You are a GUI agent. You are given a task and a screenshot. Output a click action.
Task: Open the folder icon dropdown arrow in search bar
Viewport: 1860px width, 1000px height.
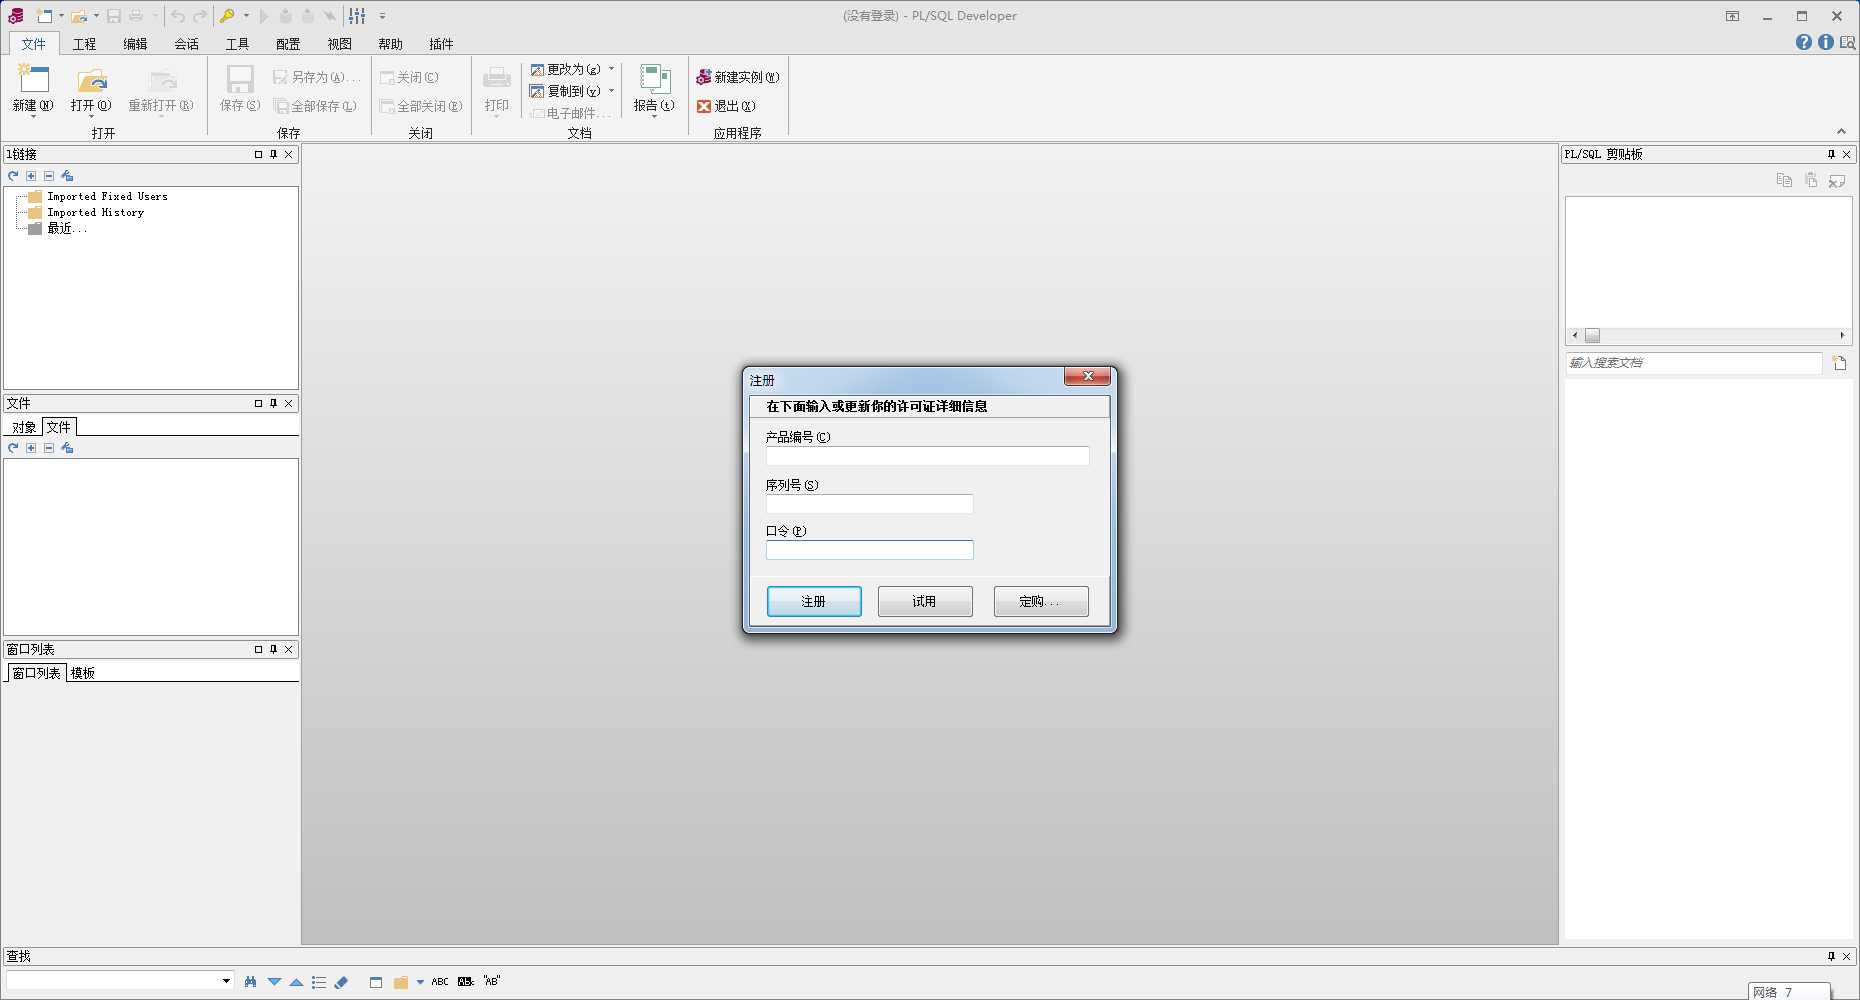[420, 982]
